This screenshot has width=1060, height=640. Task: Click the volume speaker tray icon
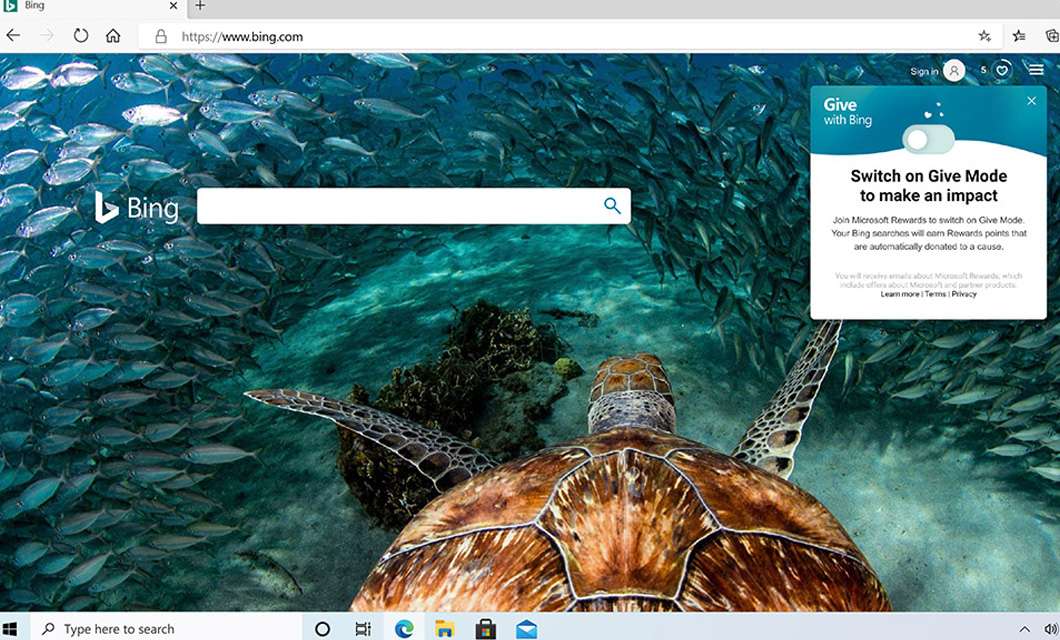[x=1051, y=629]
